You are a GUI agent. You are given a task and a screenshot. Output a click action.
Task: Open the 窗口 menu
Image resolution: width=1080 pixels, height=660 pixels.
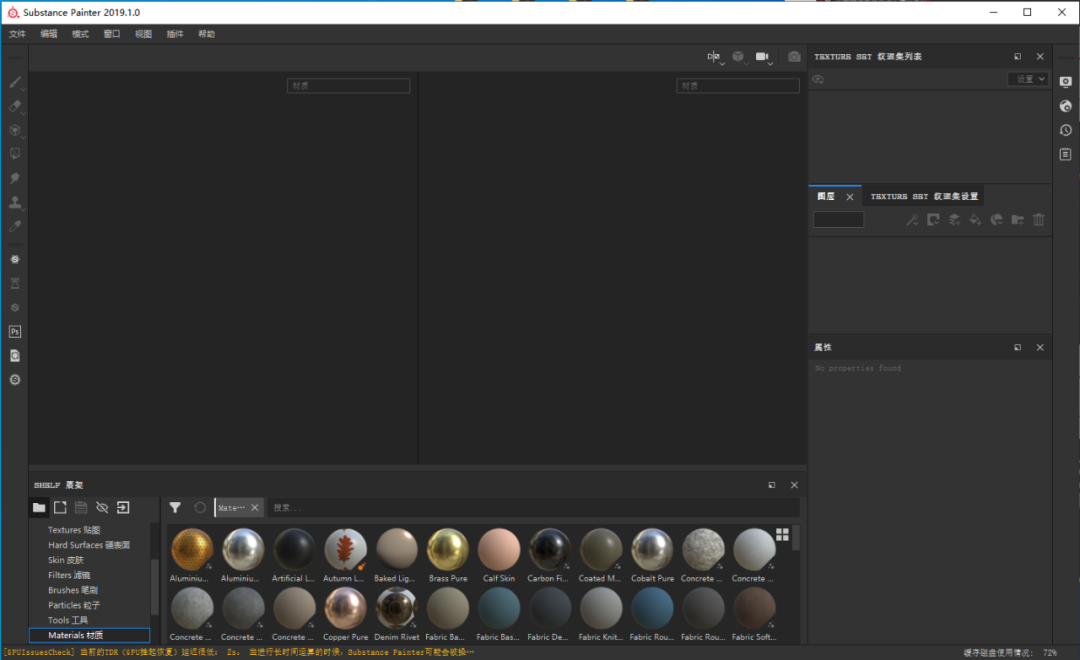click(112, 34)
